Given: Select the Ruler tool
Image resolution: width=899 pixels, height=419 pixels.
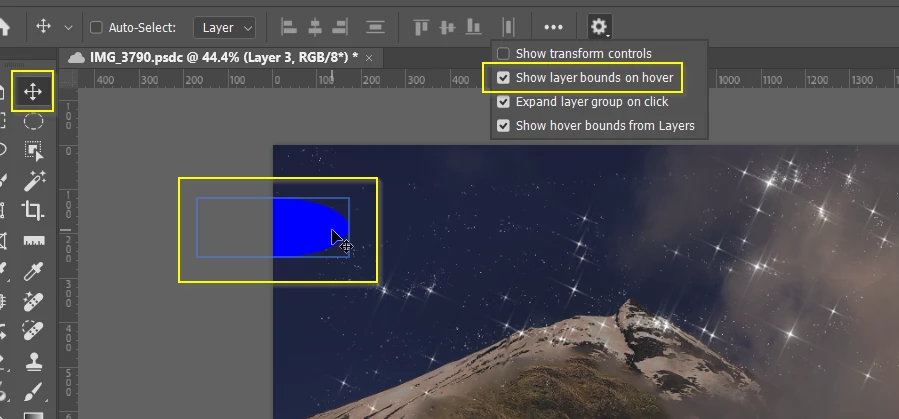Looking at the screenshot, I should pos(33,241).
